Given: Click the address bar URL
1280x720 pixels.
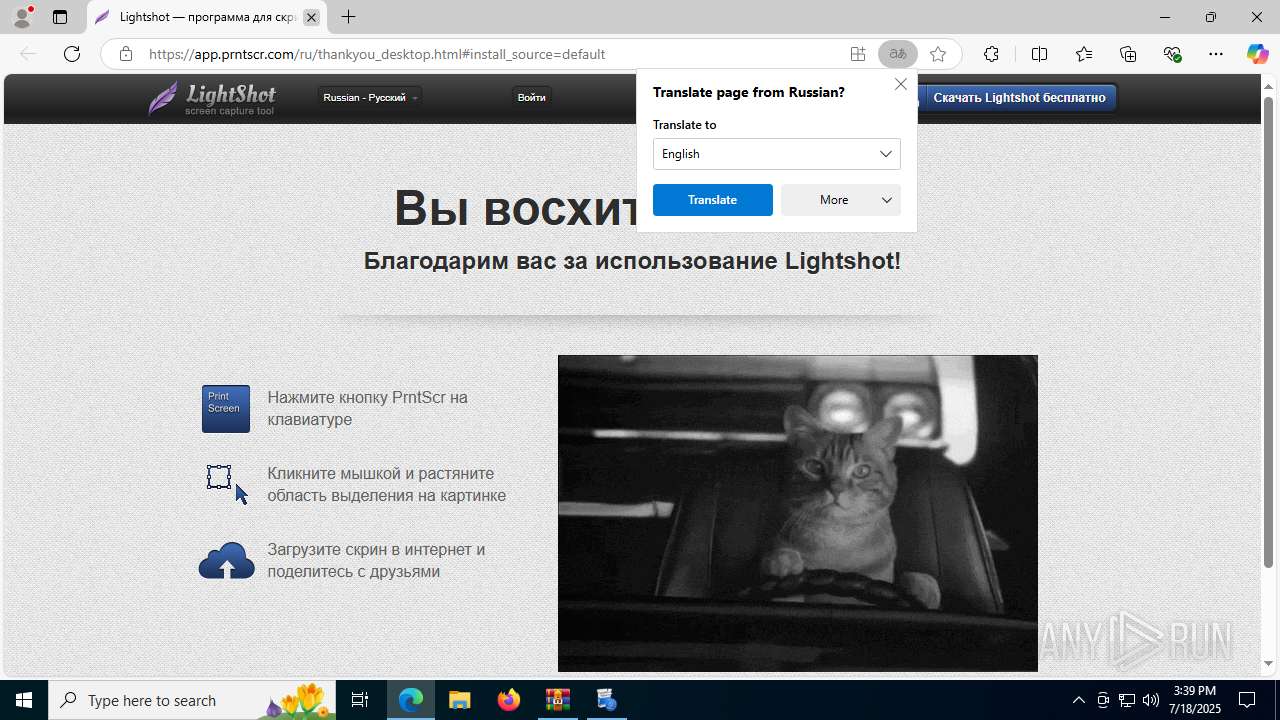Looking at the screenshot, I should (x=377, y=54).
